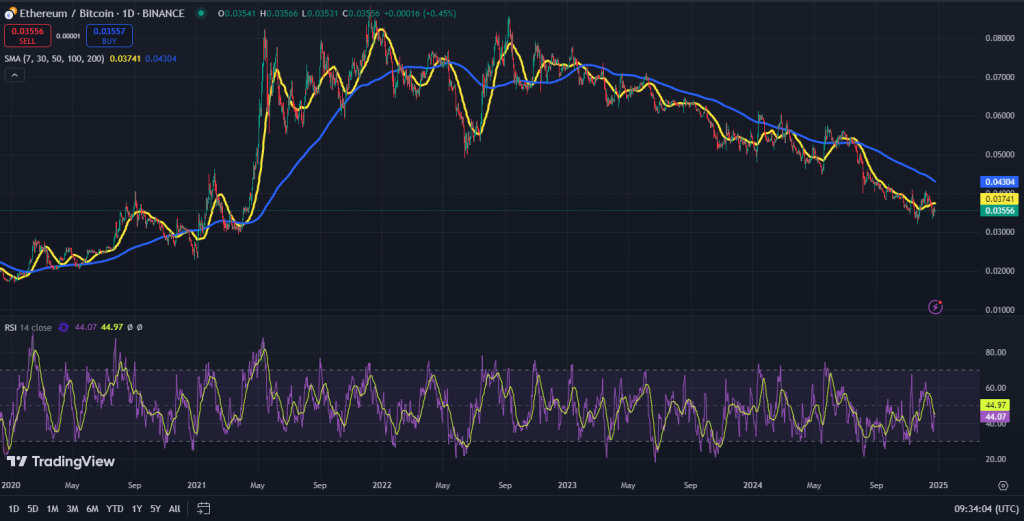The width and height of the screenshot is (1024, 521).
Task: Select the All time range
Action: coord(174,509)
